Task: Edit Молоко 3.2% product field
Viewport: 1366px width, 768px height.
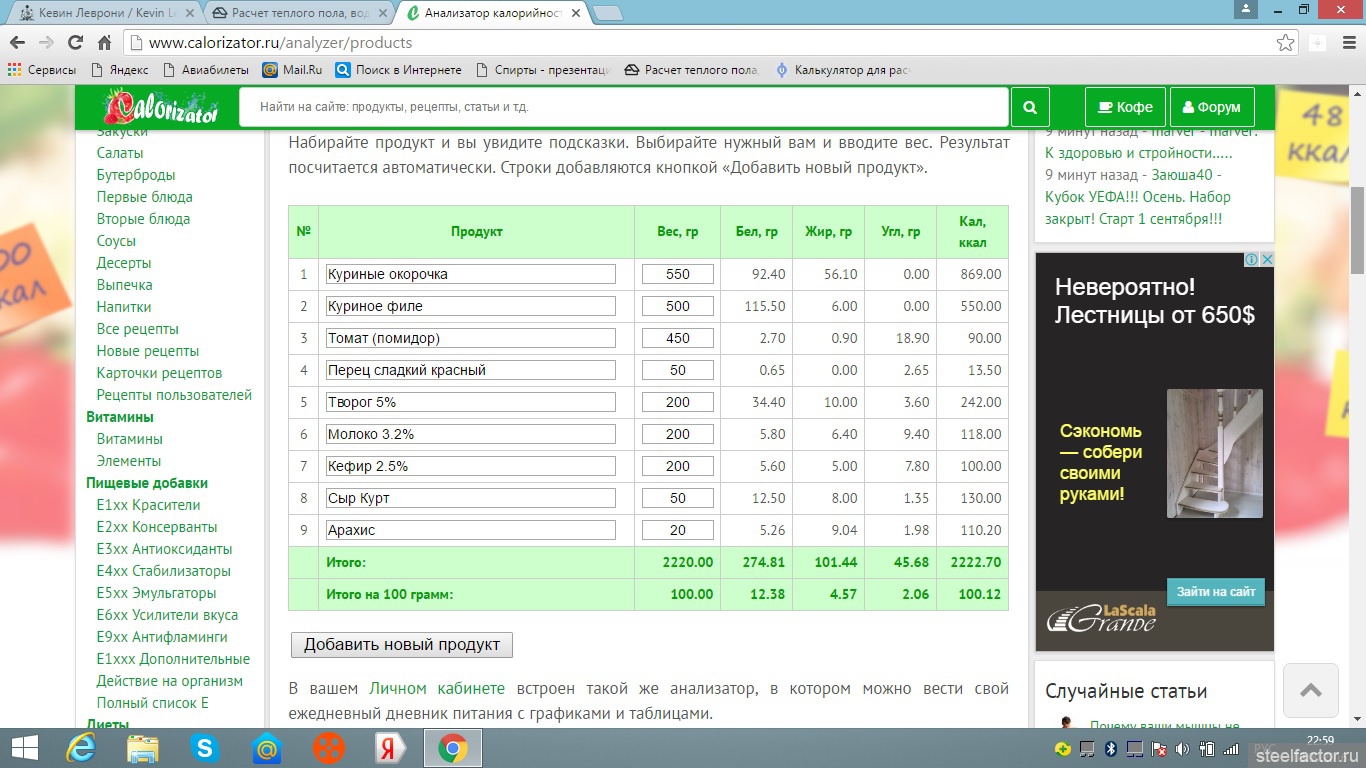Action: 471,434
